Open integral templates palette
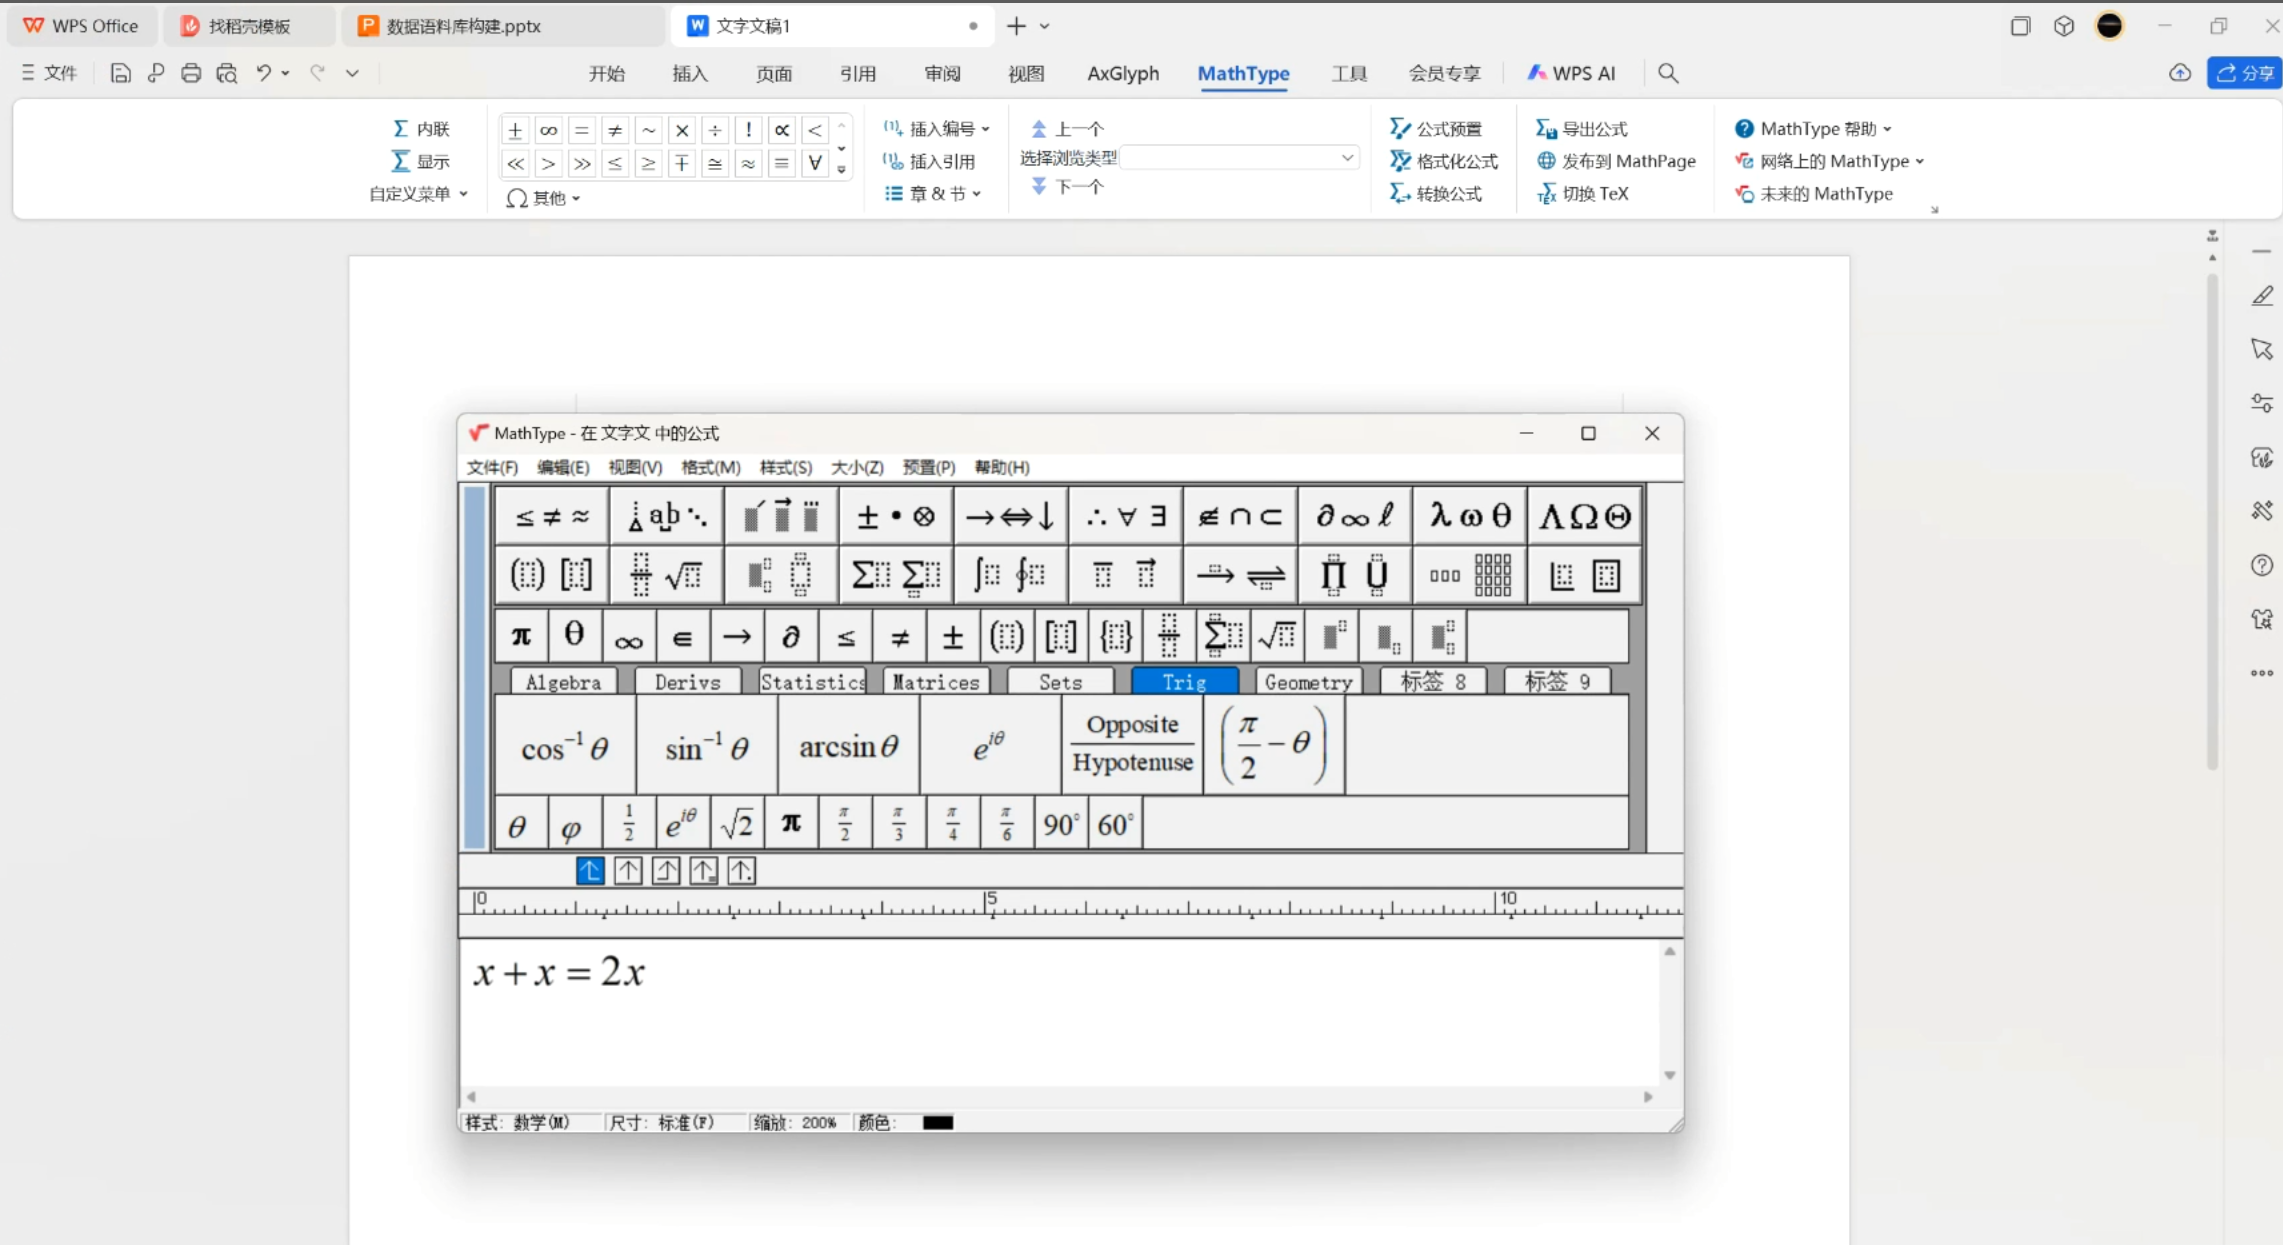 (x=1010, y=575)
